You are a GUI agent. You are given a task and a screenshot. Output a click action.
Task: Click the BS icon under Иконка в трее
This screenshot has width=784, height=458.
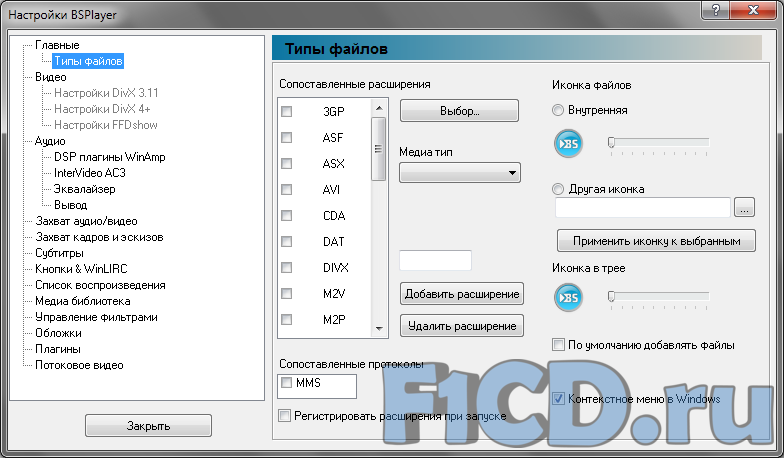[568, 298]
